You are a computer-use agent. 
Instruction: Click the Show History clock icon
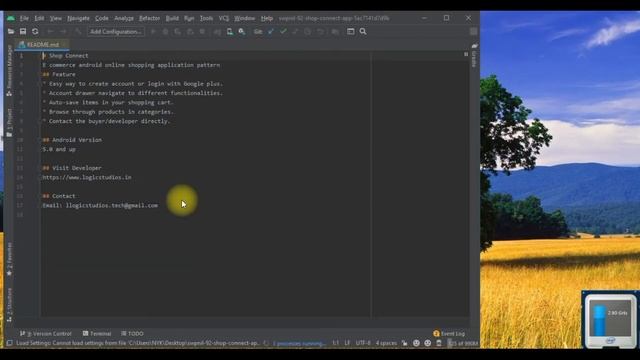coord(307,31)
